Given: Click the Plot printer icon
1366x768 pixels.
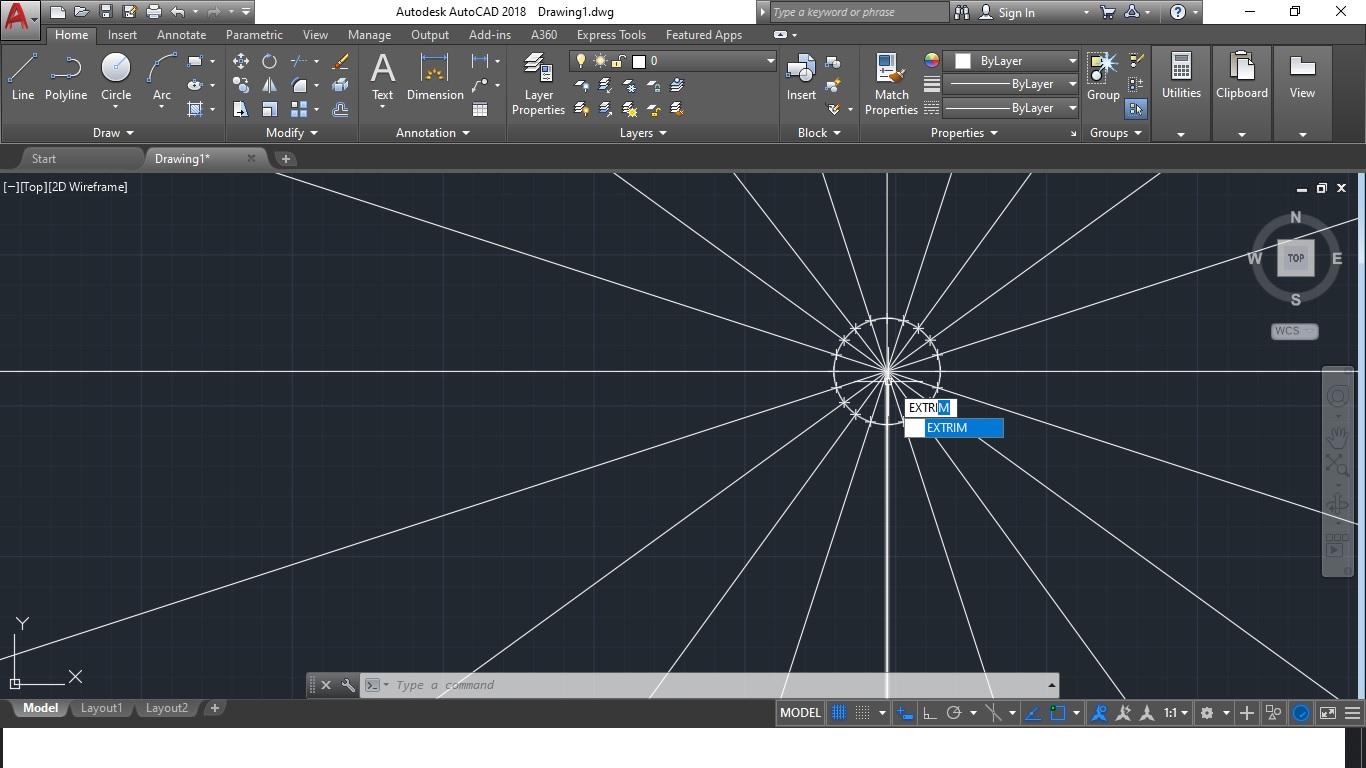Looking at the screenshot, I should click(x=153, y=12).
